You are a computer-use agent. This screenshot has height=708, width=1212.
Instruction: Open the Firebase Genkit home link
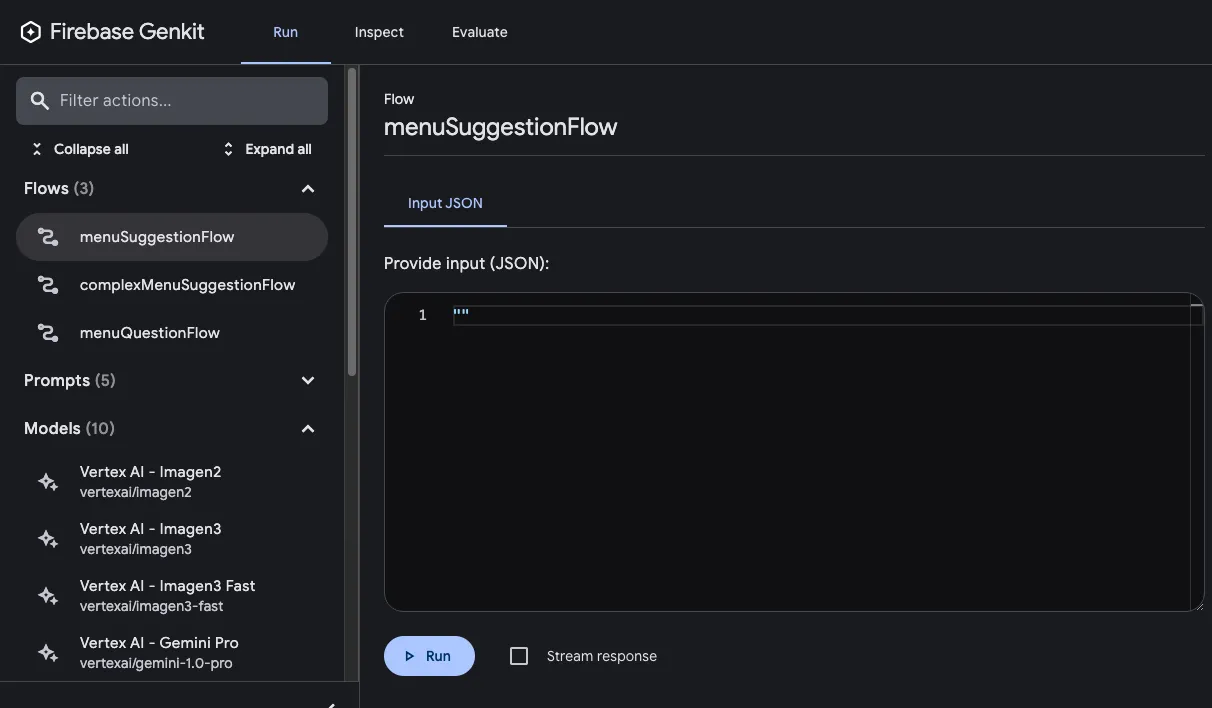click(112, 32)
